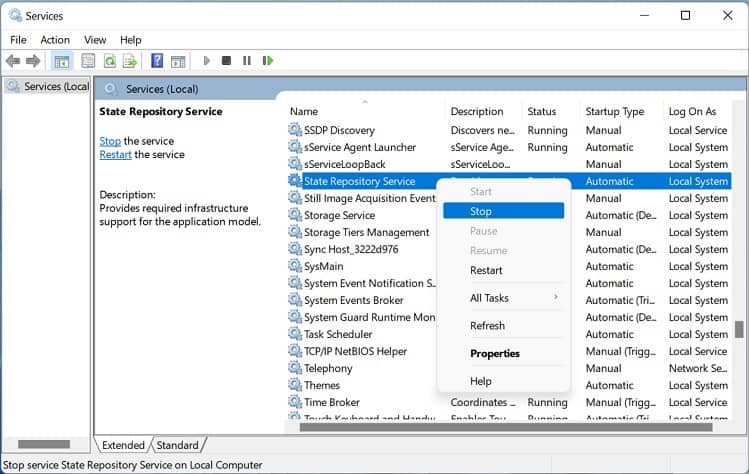Image resolution: width=749 pixels, height=474 pixels.
Task: Toggle the Show/Hide Console Tree icon
Action: [x=62, y=61]
